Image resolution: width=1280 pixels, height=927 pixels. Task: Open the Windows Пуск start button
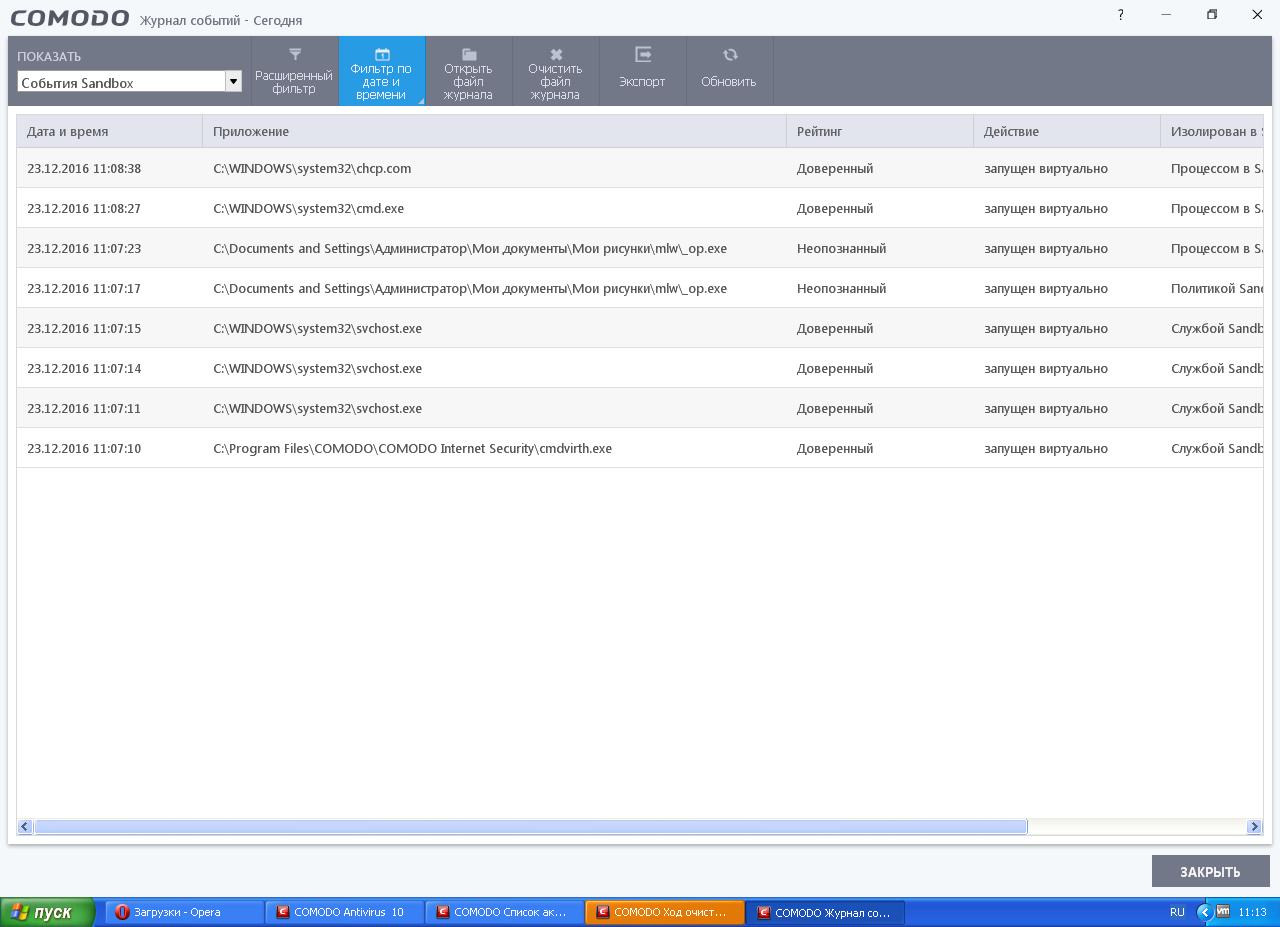[47, 912]
